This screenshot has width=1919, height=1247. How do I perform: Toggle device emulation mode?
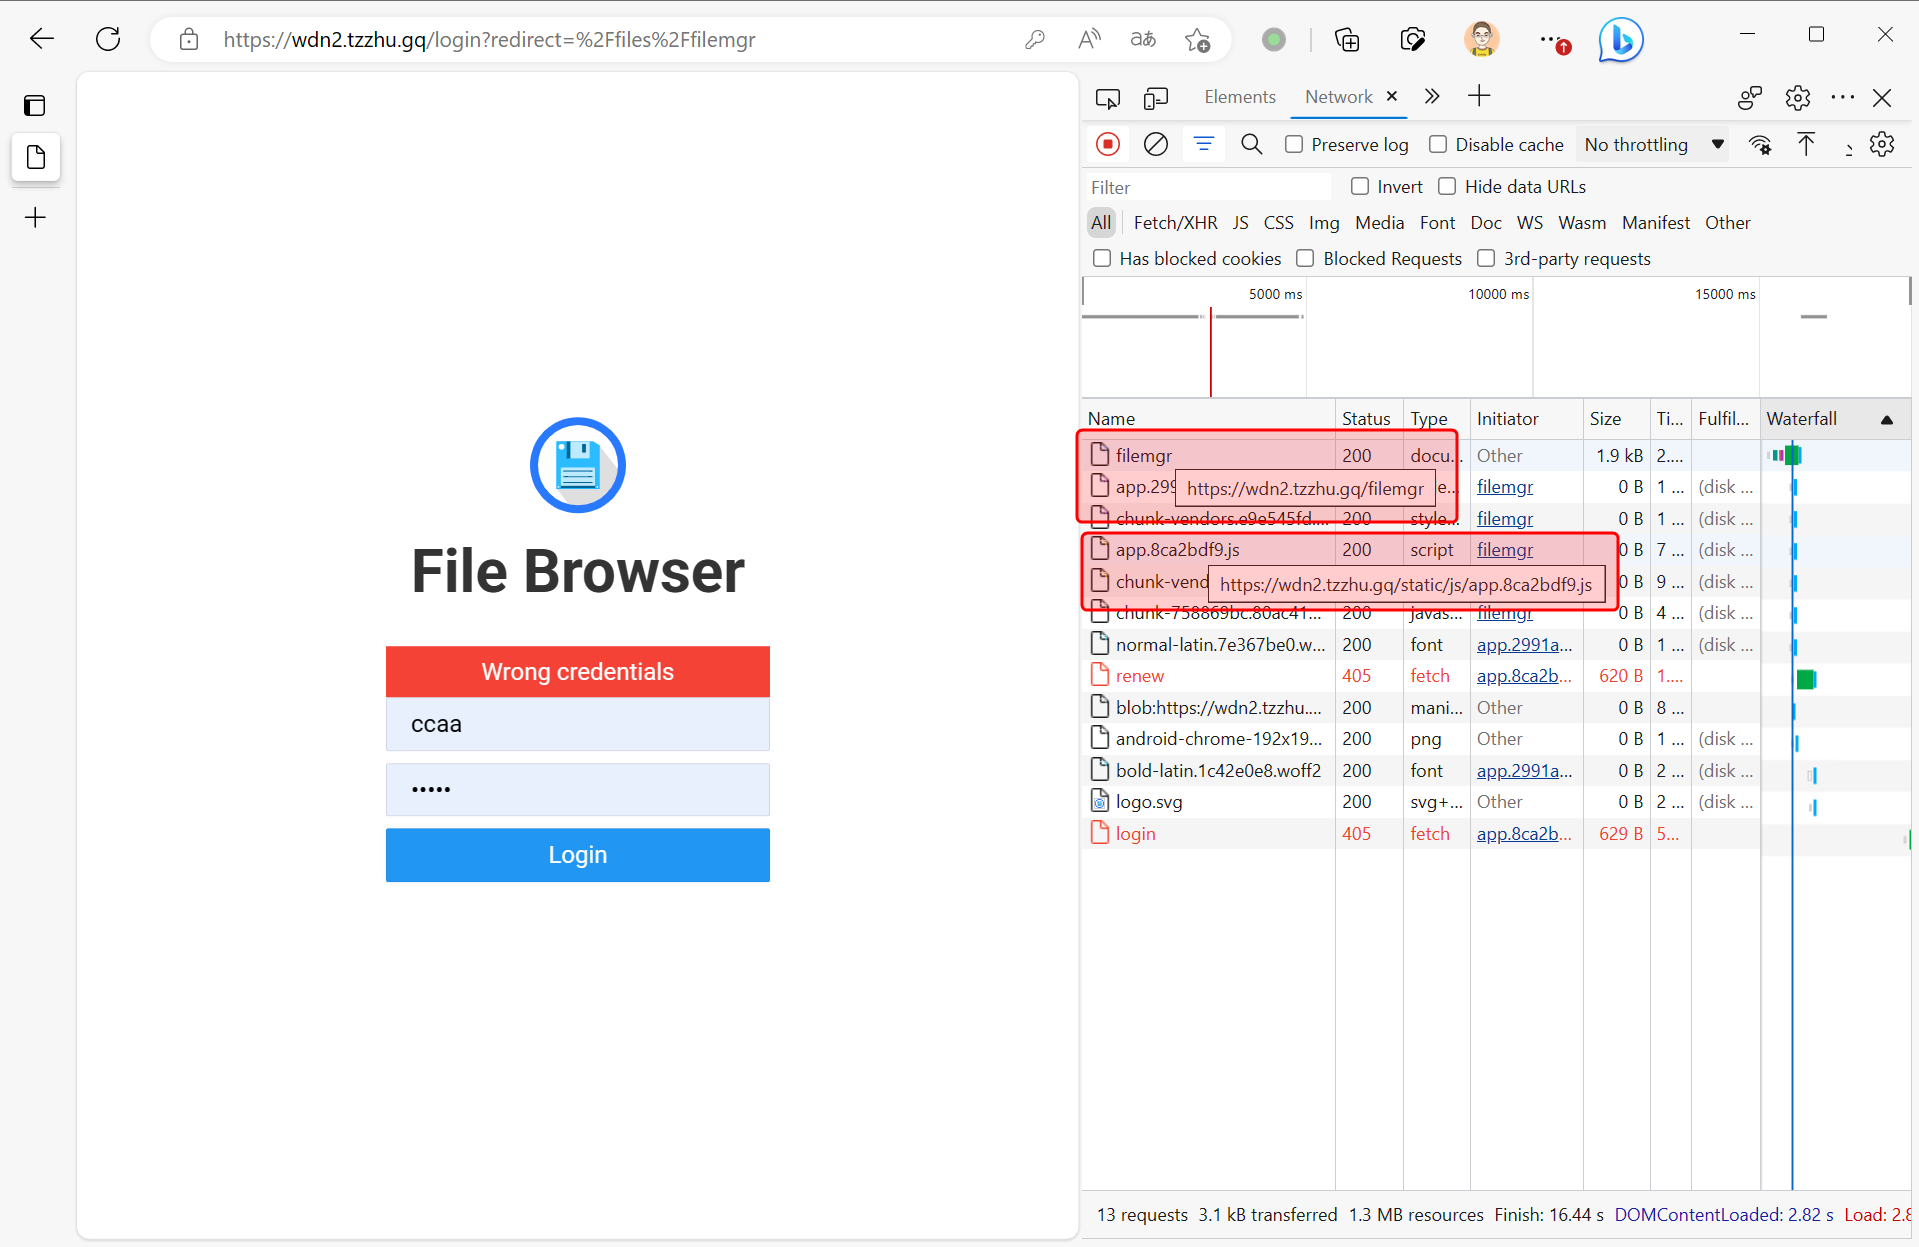tap(1156, 97)
